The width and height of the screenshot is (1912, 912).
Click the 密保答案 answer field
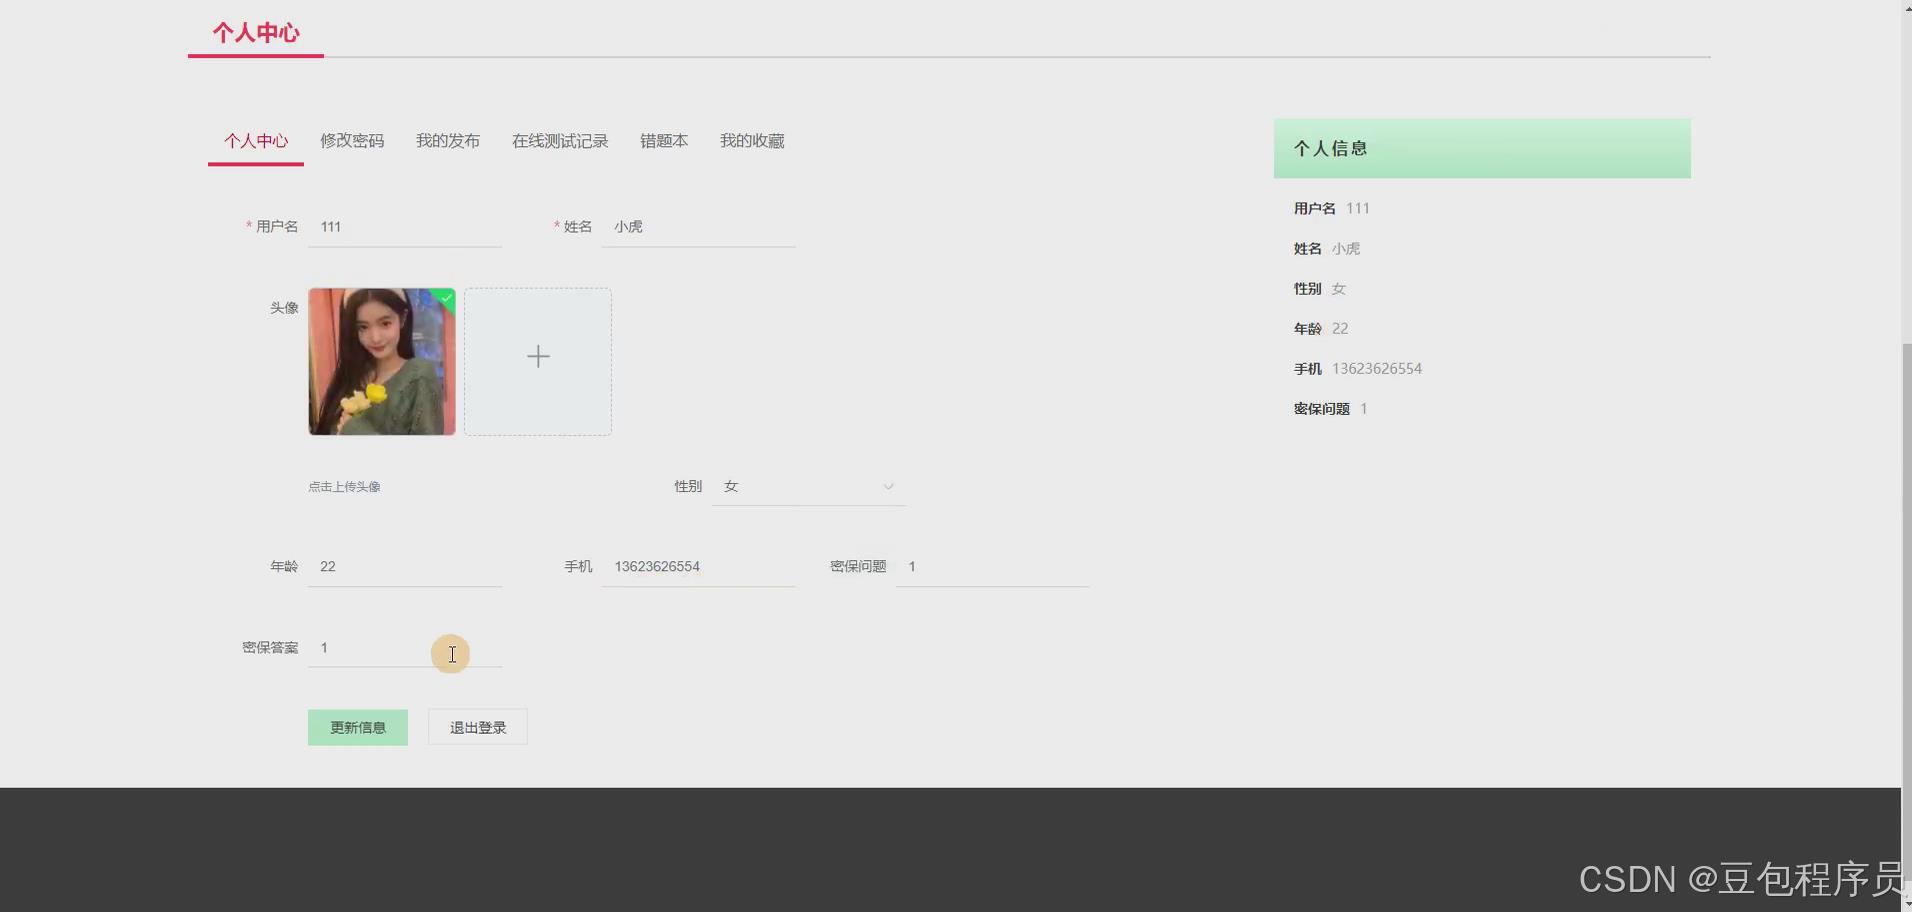click(x=404, y=648)
